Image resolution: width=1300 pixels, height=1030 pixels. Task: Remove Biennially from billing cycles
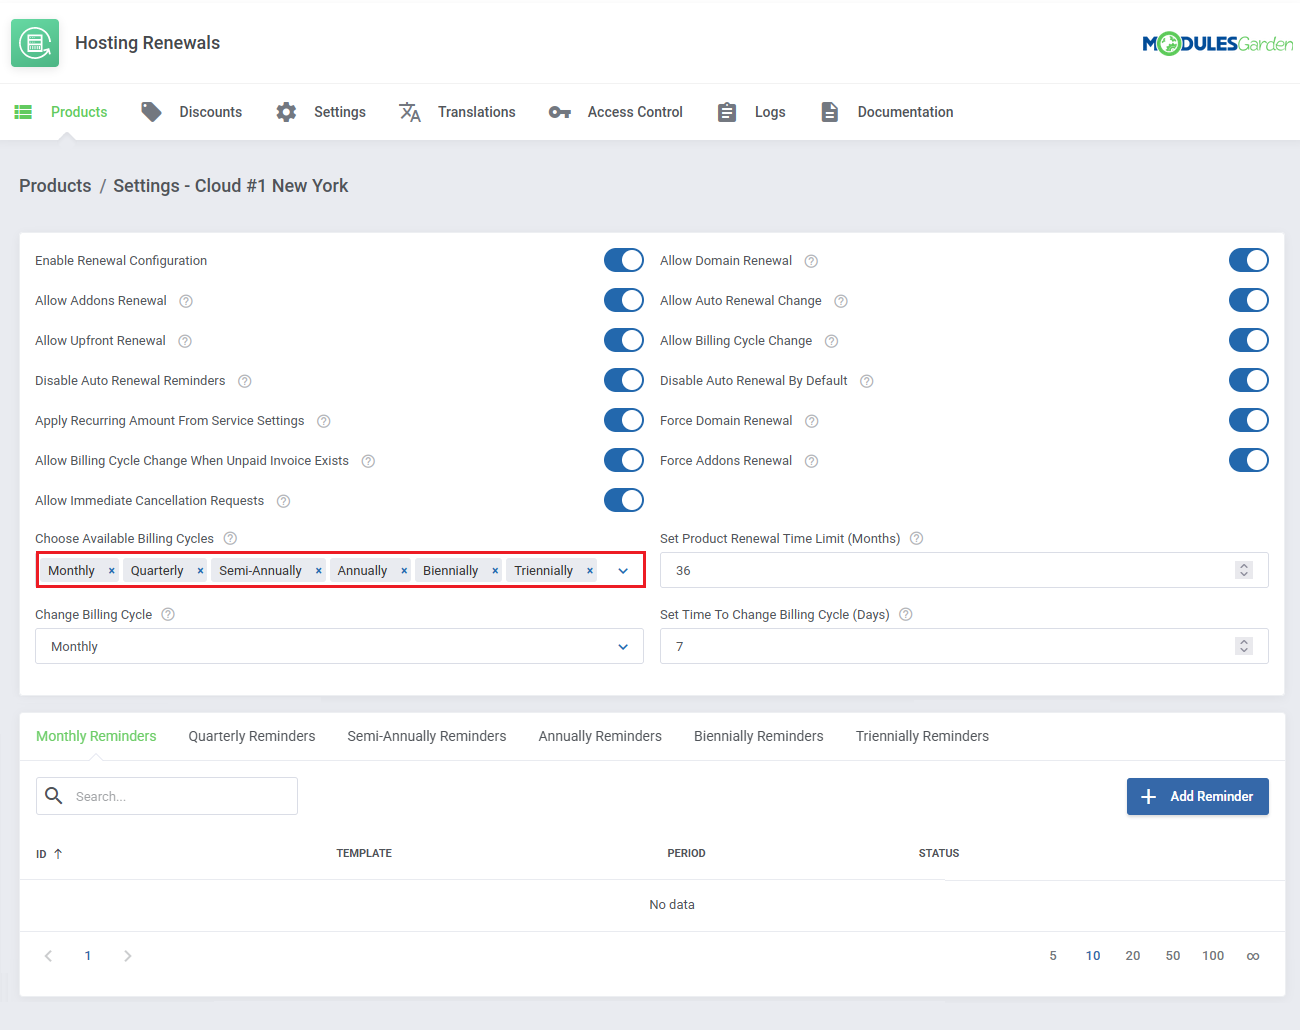495,571
